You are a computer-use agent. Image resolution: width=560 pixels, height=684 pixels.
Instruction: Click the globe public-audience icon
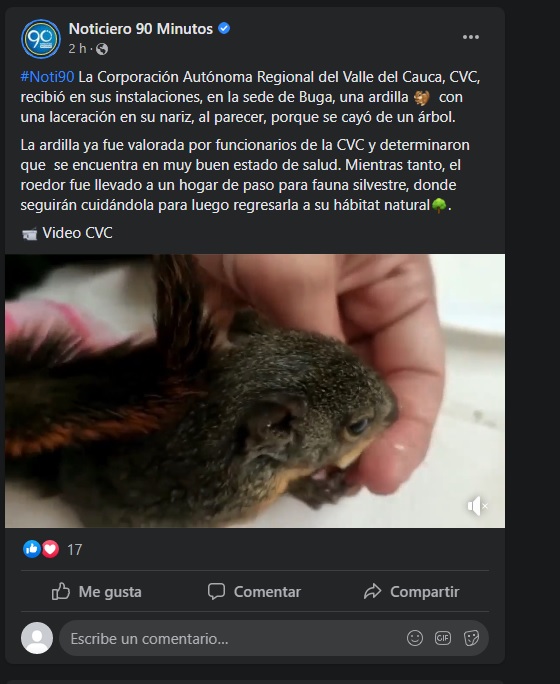[102, 49]
